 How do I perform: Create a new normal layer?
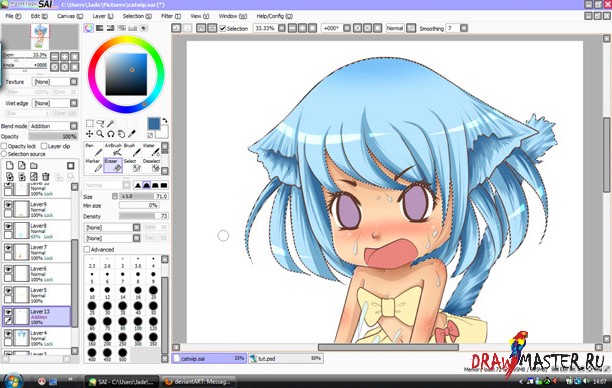(10, 166)
